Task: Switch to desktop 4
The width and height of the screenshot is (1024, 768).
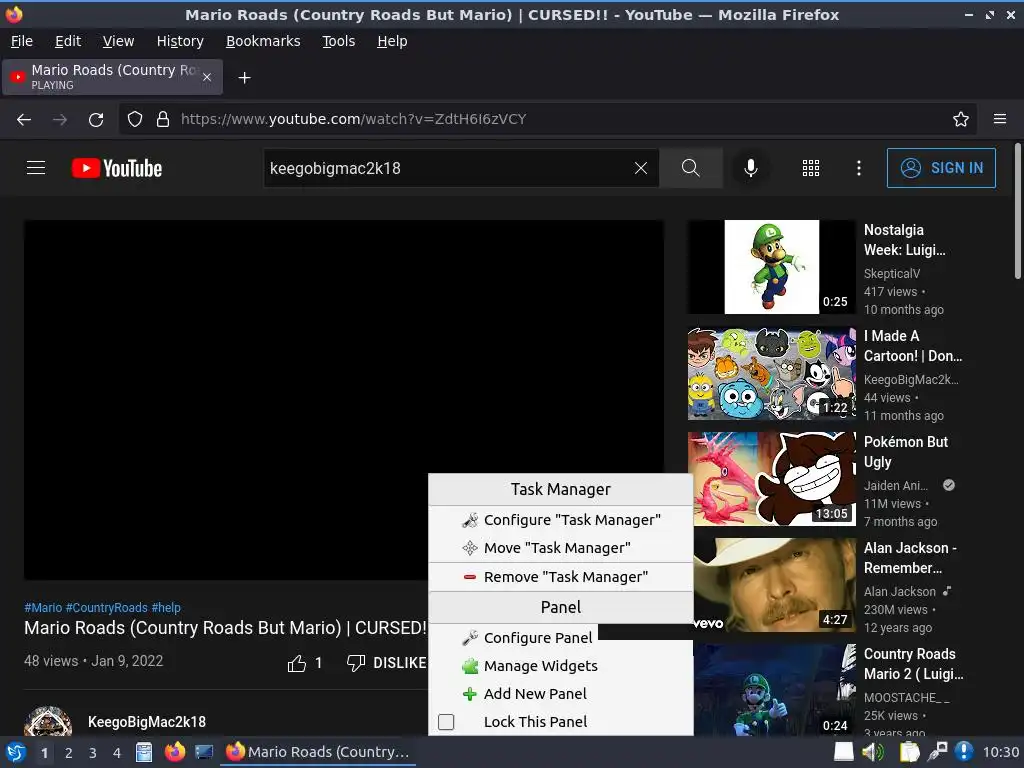Action: click(117, 753)
